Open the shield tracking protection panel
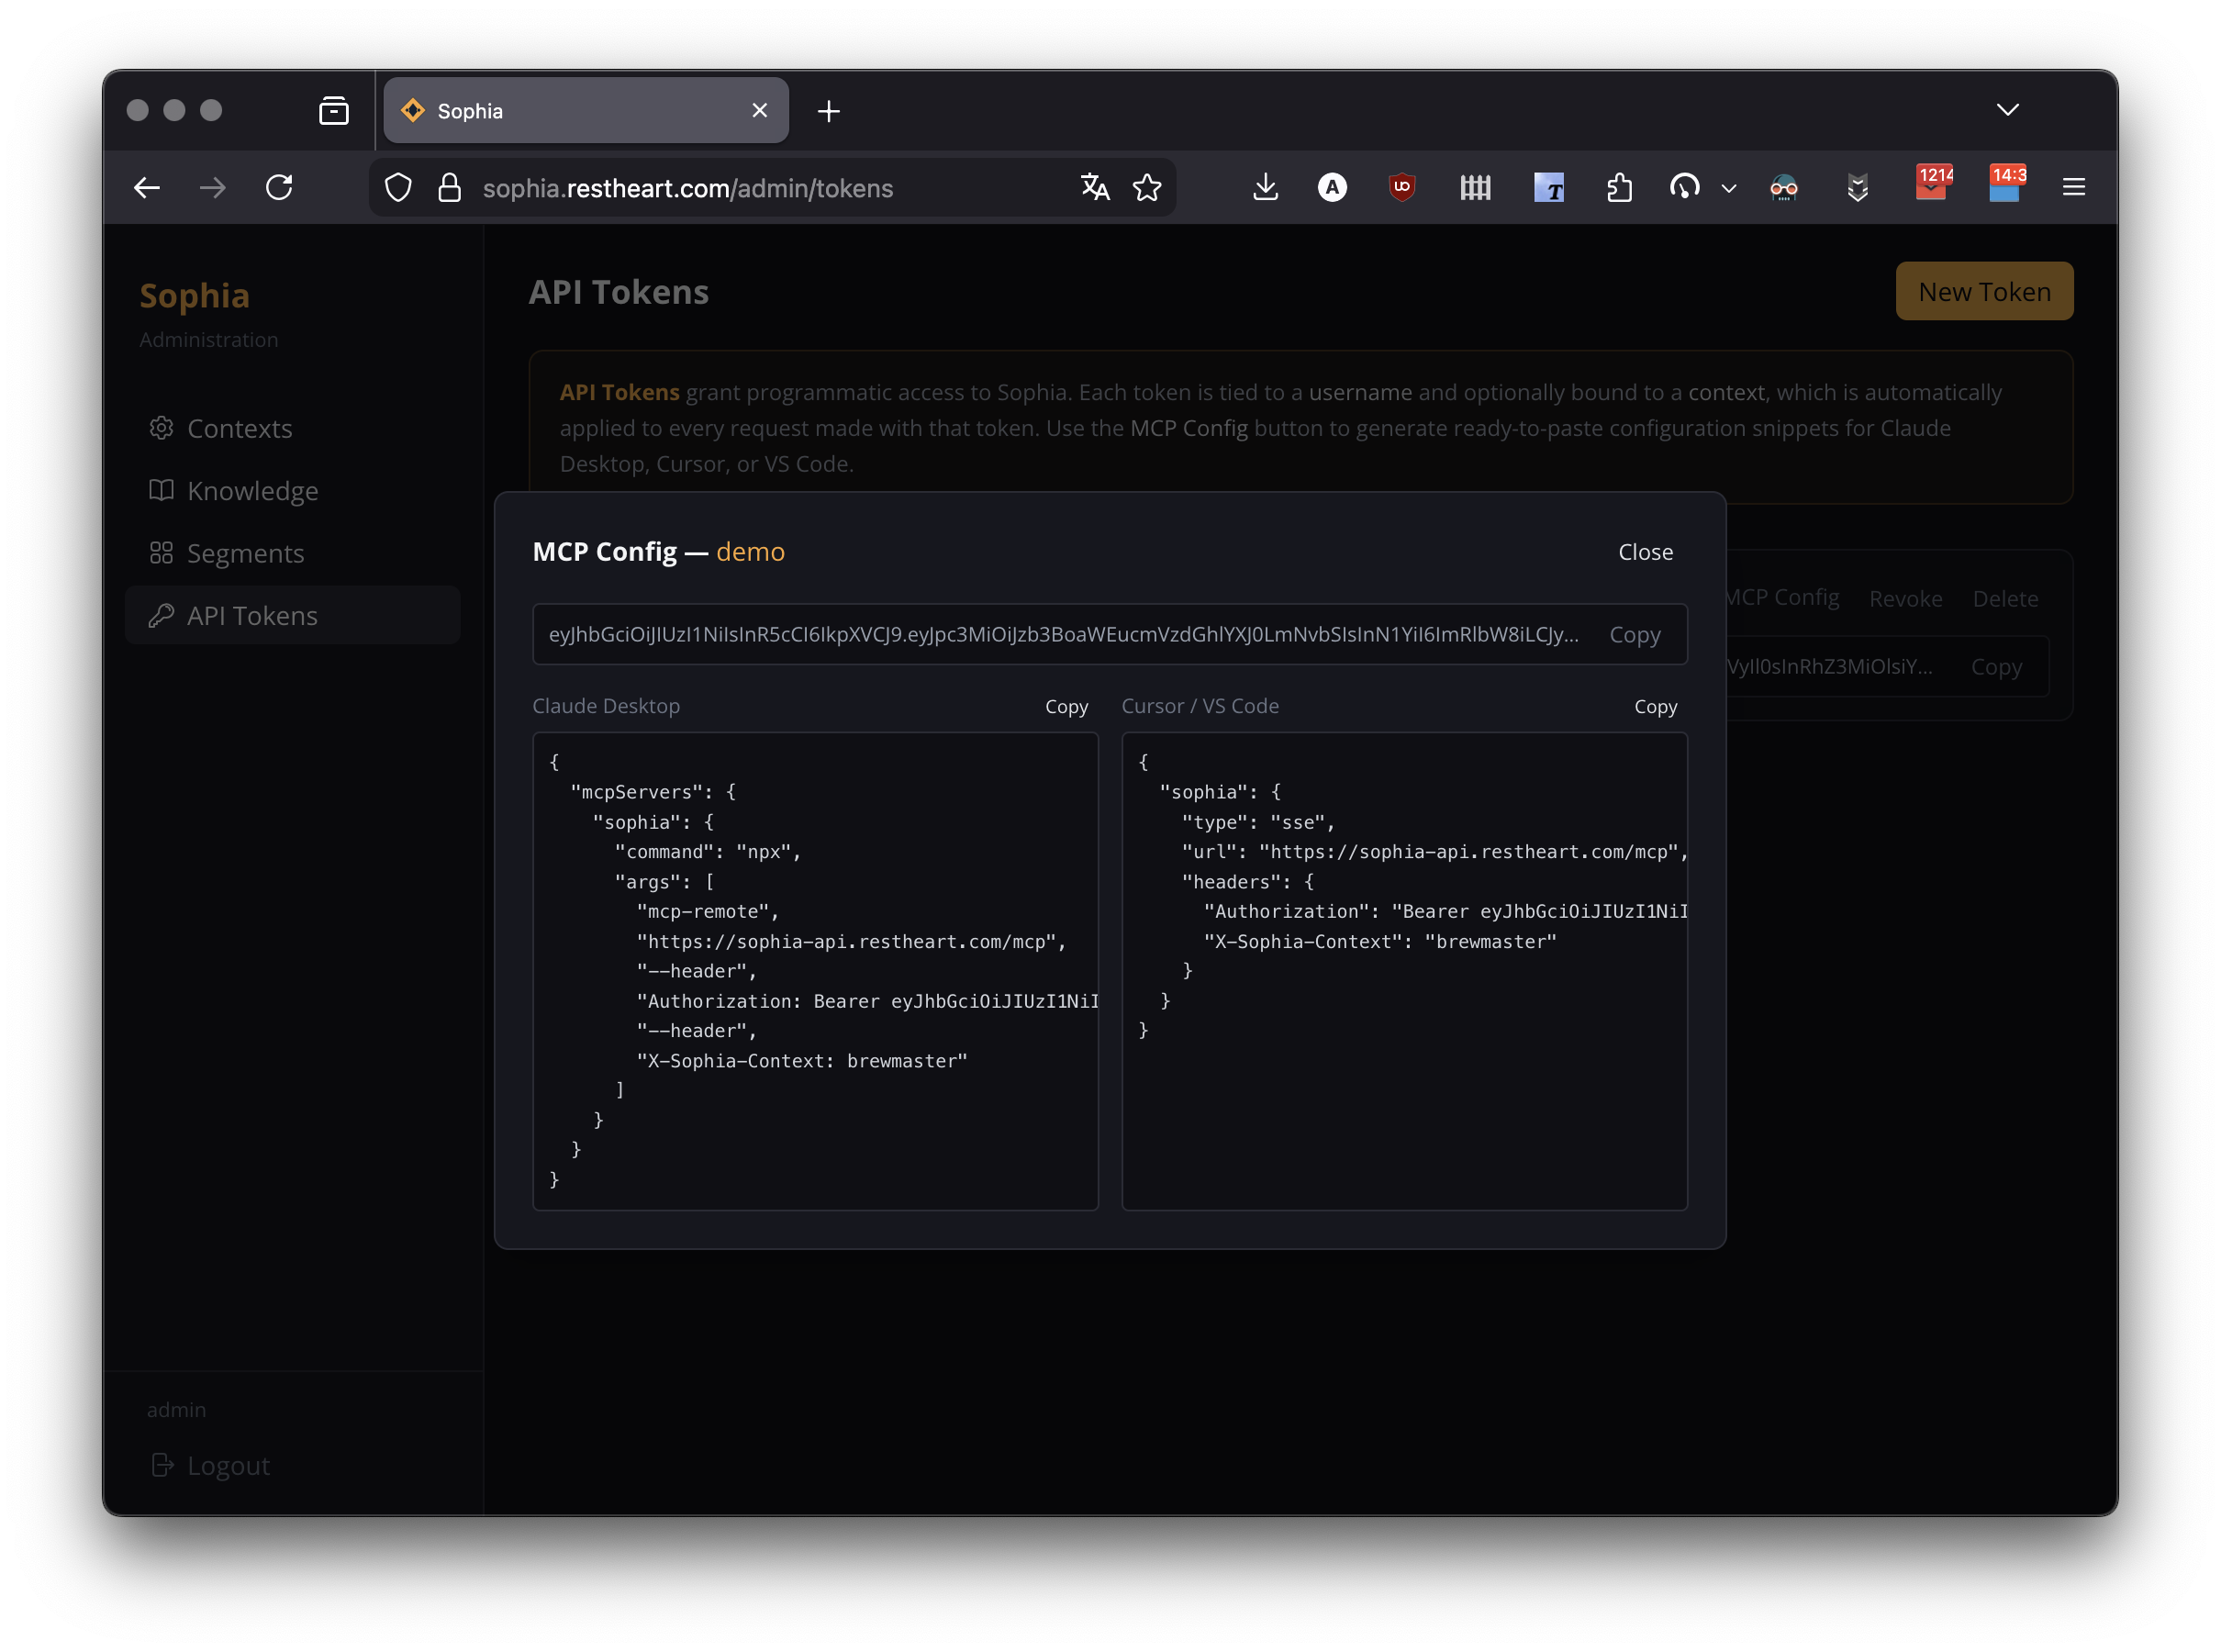2221x1652 pixels. 398,187
